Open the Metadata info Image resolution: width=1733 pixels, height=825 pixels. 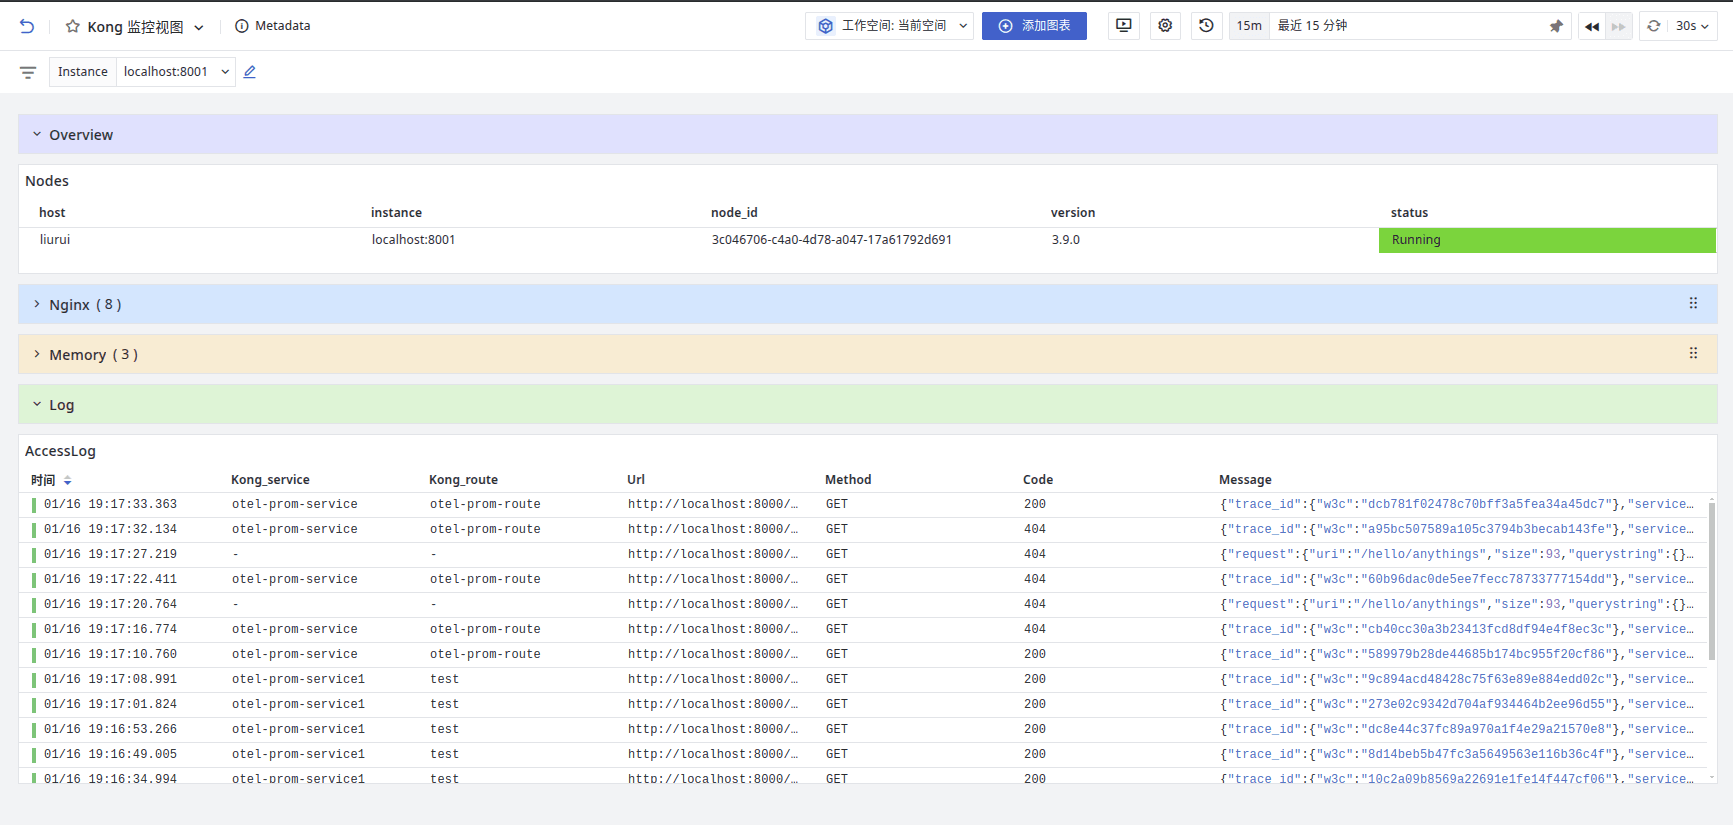point(273,26)
